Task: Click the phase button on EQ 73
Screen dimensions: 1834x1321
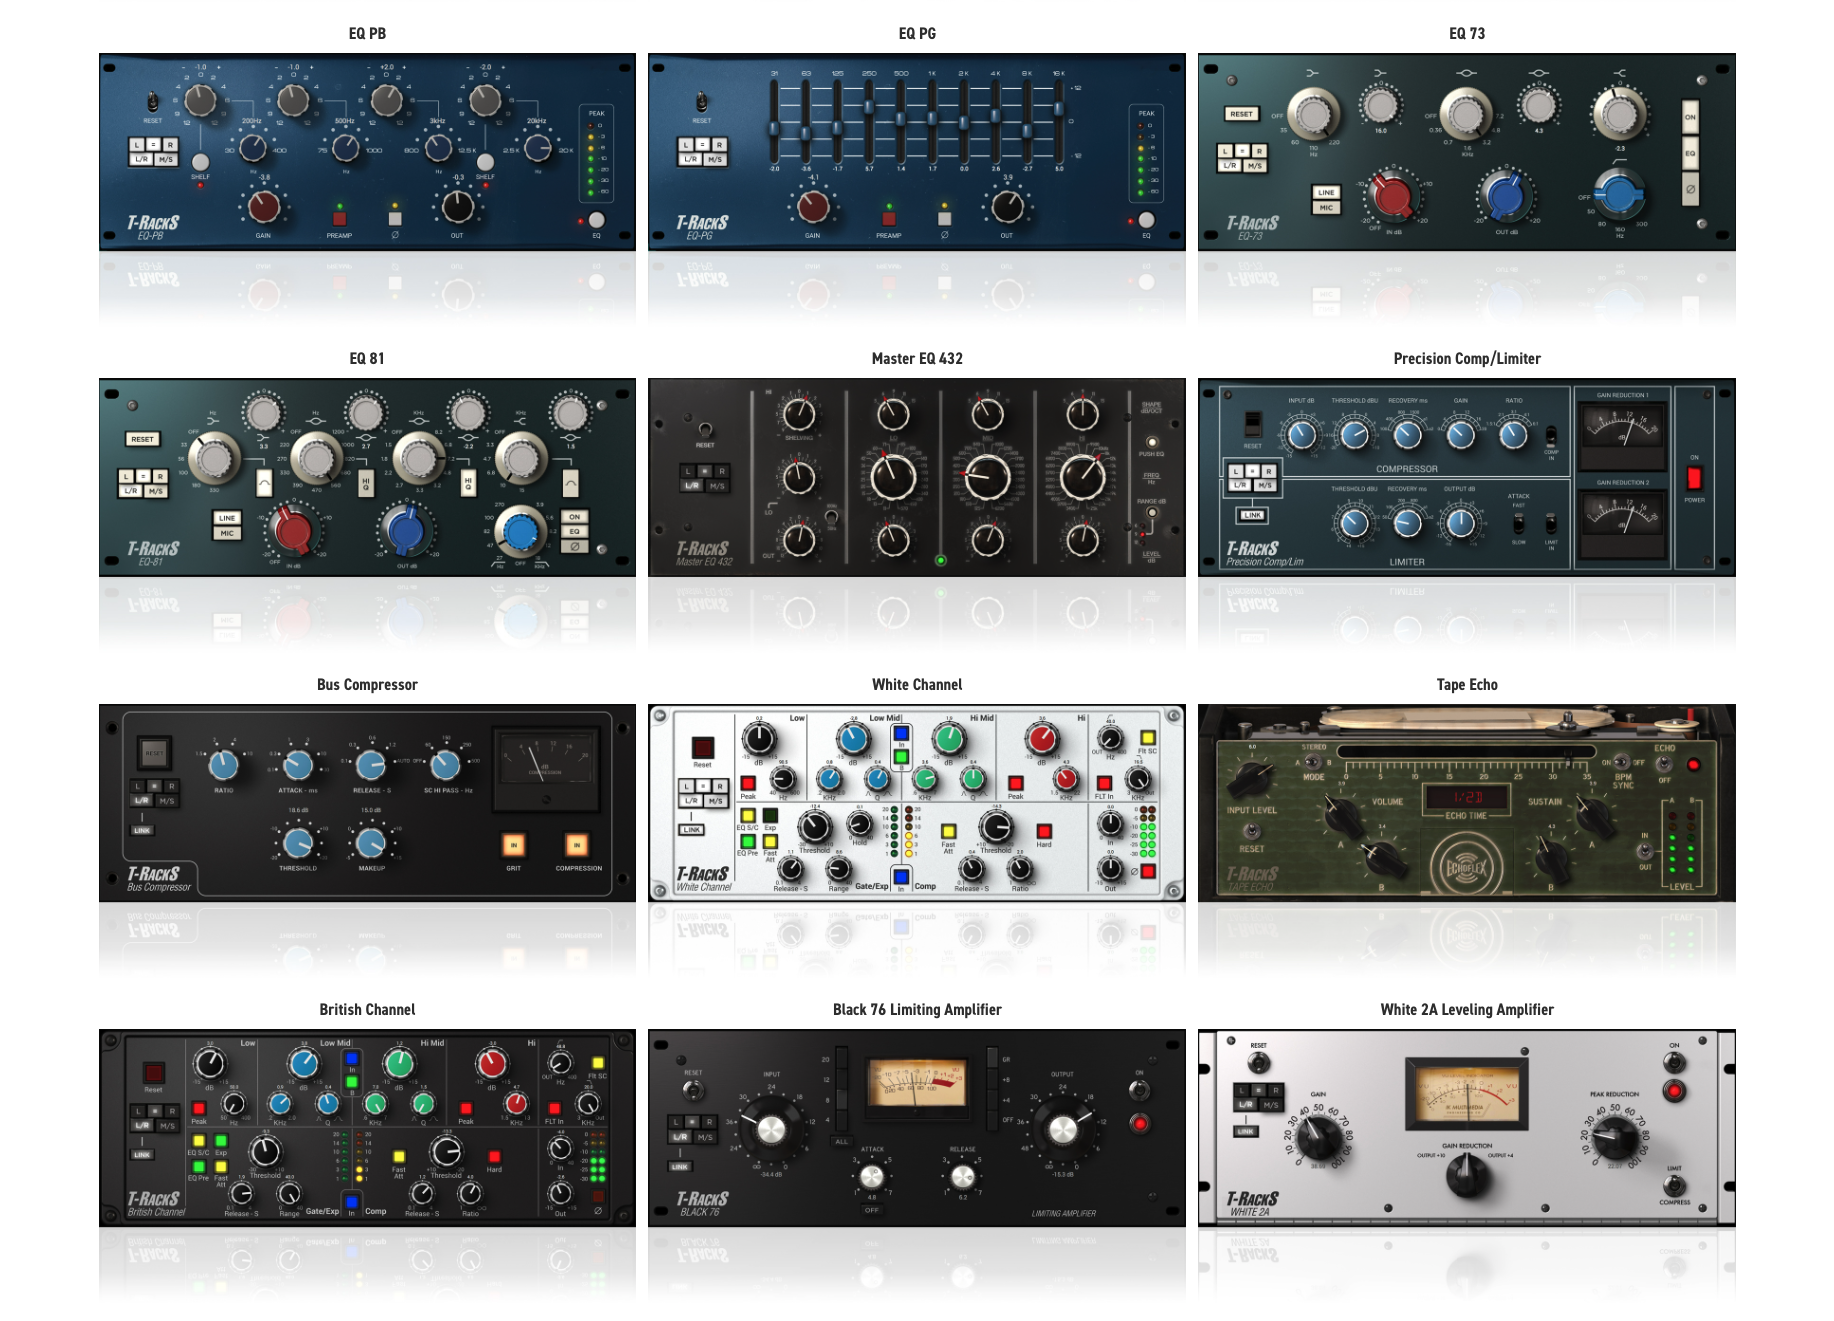Action: click(1690, 189)
